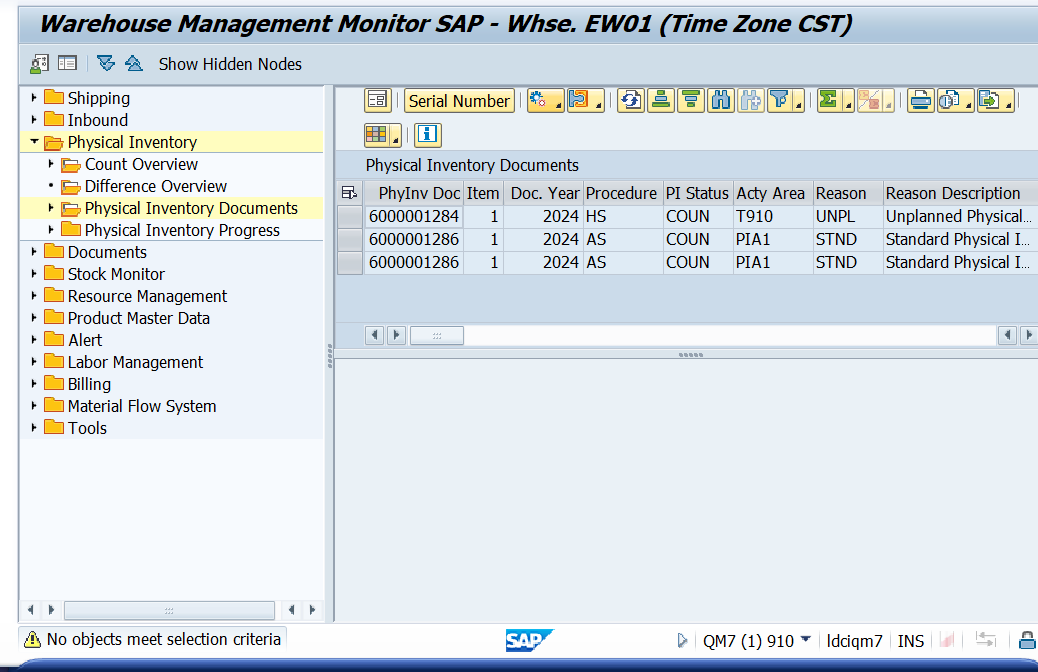Sort the list in descending order
The image size is (1038, 672).
tap(690, 101)
